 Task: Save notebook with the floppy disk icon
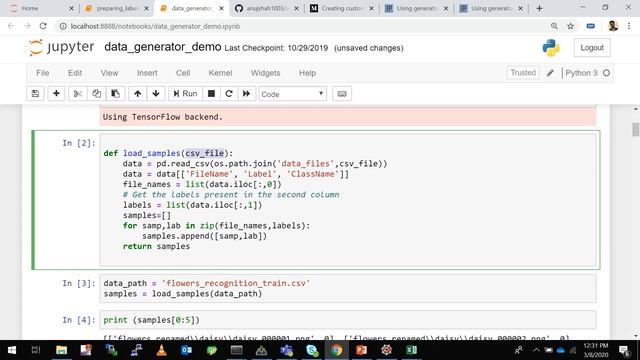(36, 94)
